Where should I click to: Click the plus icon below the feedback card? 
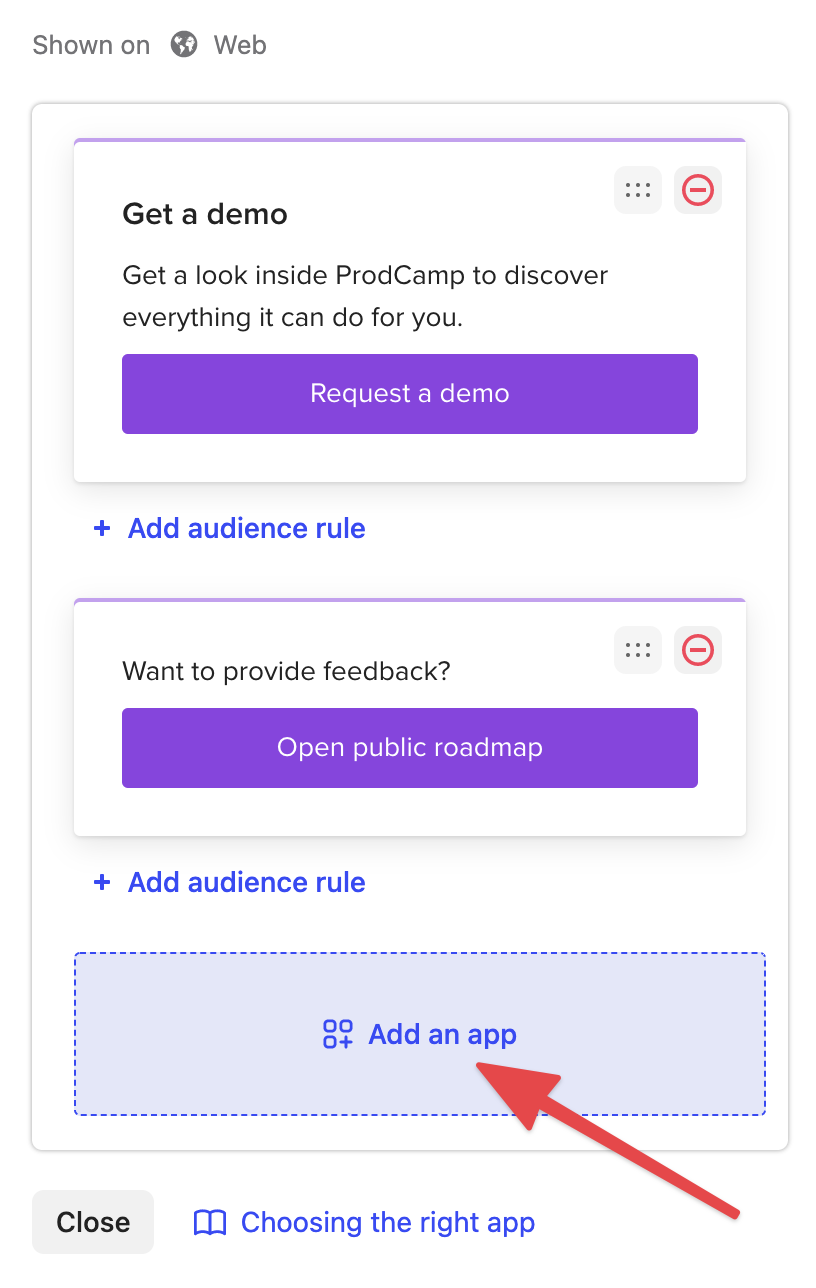tap(101, 882)
